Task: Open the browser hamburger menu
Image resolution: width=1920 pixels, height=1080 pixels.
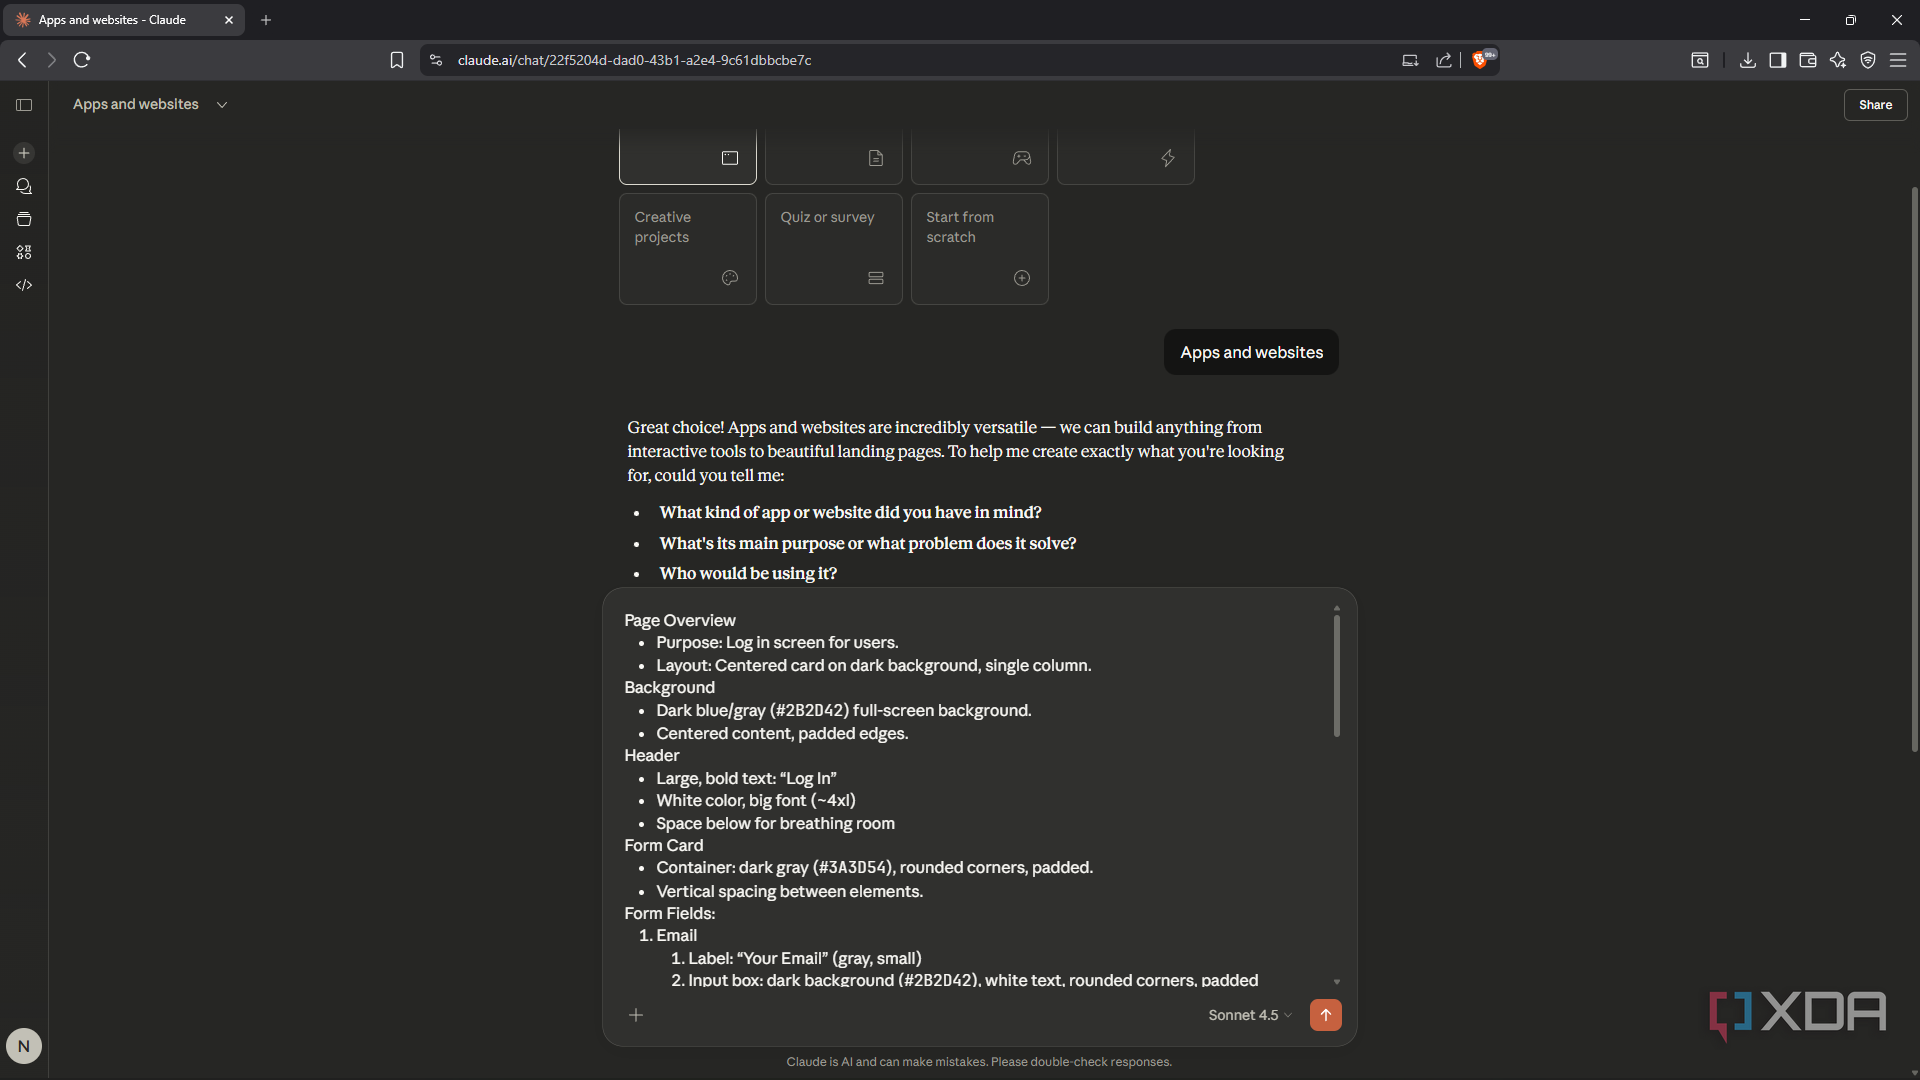Action: (1897, 60)
